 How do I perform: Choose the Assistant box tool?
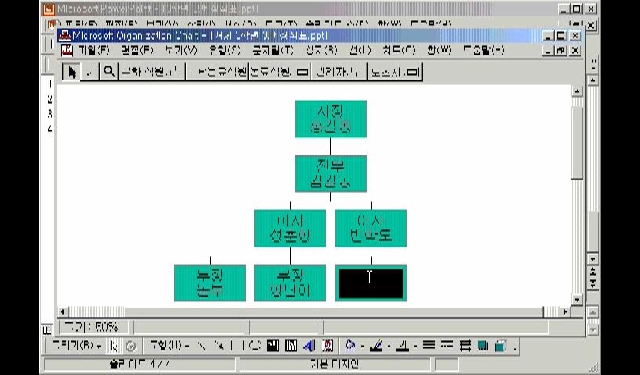(x=395, y=72)
